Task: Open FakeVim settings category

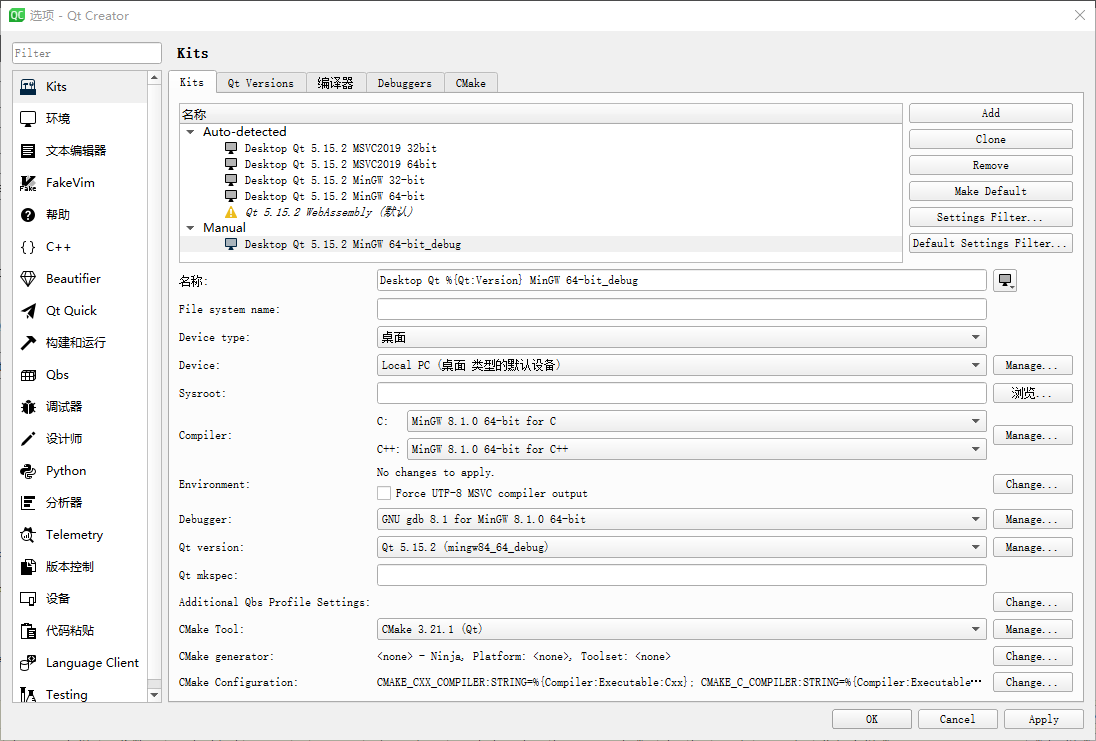Action: pyautogui.click(x=80, y=183)
